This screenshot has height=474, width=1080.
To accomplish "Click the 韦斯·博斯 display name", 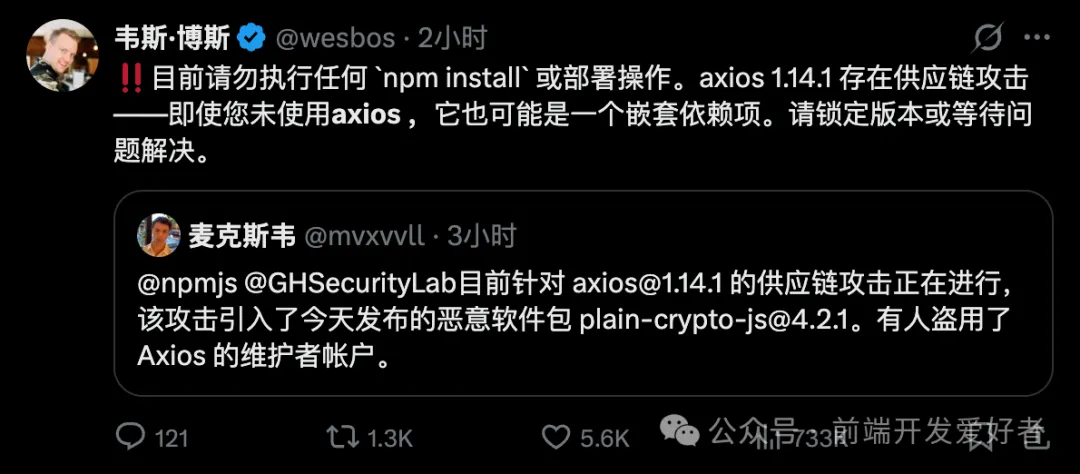I will click(172, 38).
